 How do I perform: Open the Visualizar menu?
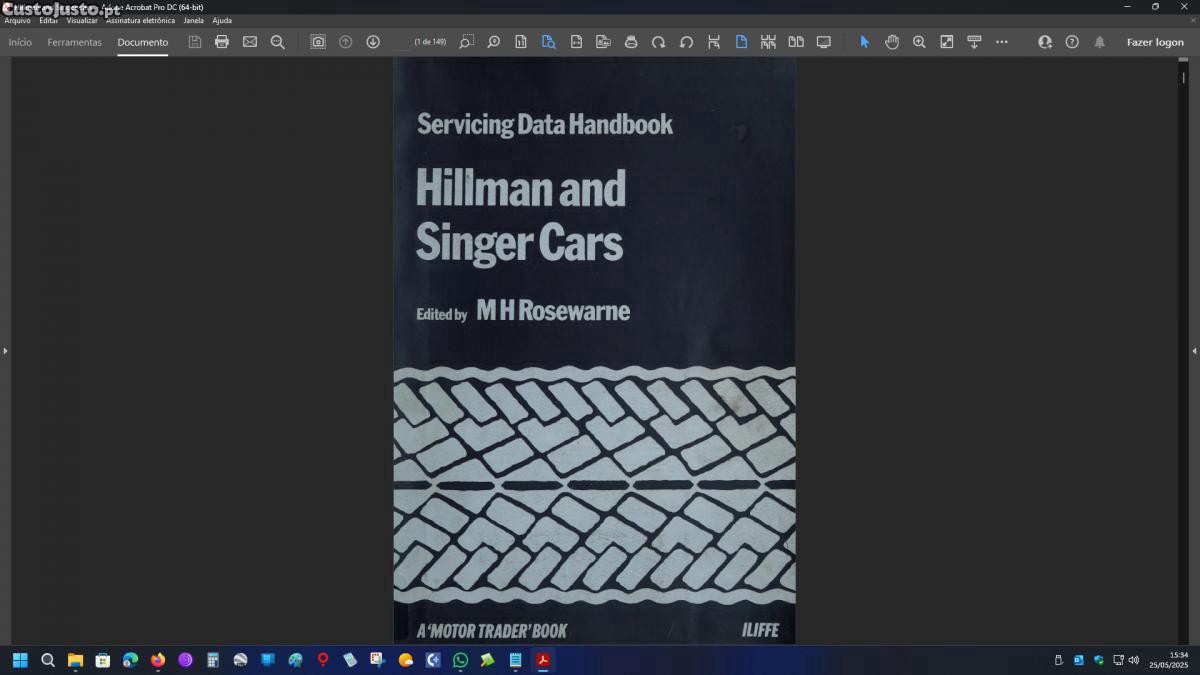(x=82, y=20)
